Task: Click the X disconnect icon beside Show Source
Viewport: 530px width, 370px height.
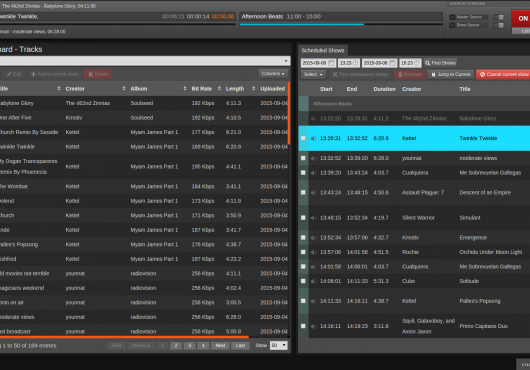Action: tap(452, 25)
